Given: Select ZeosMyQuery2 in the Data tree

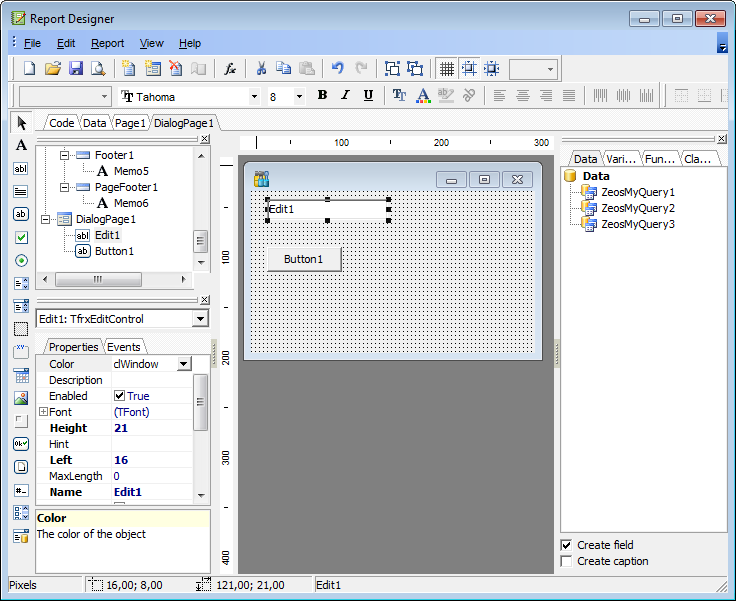Looking at the screenshot, I should (637, 208).
